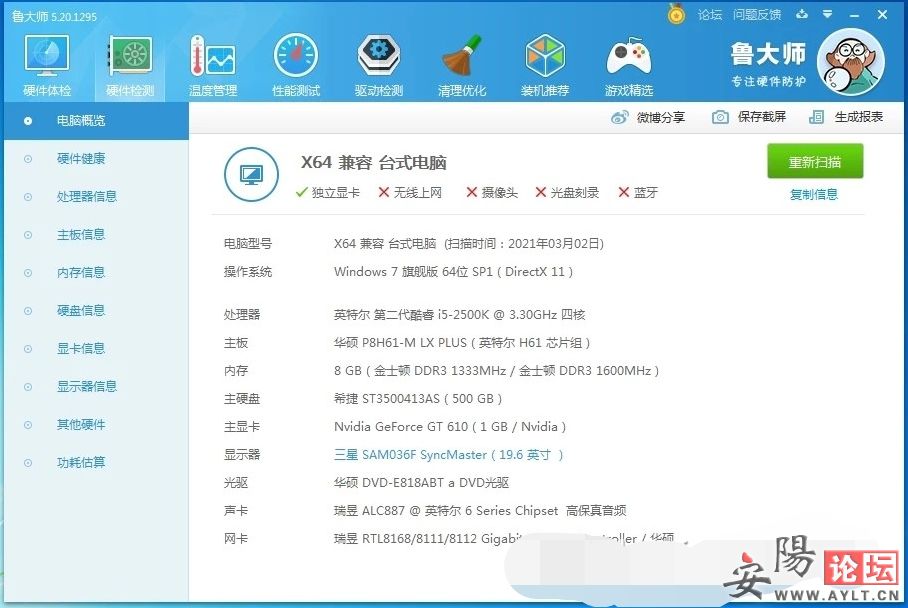
Task: Click the 华硕 DVD-E818ABT optical drive value
Action: [422, 483]
